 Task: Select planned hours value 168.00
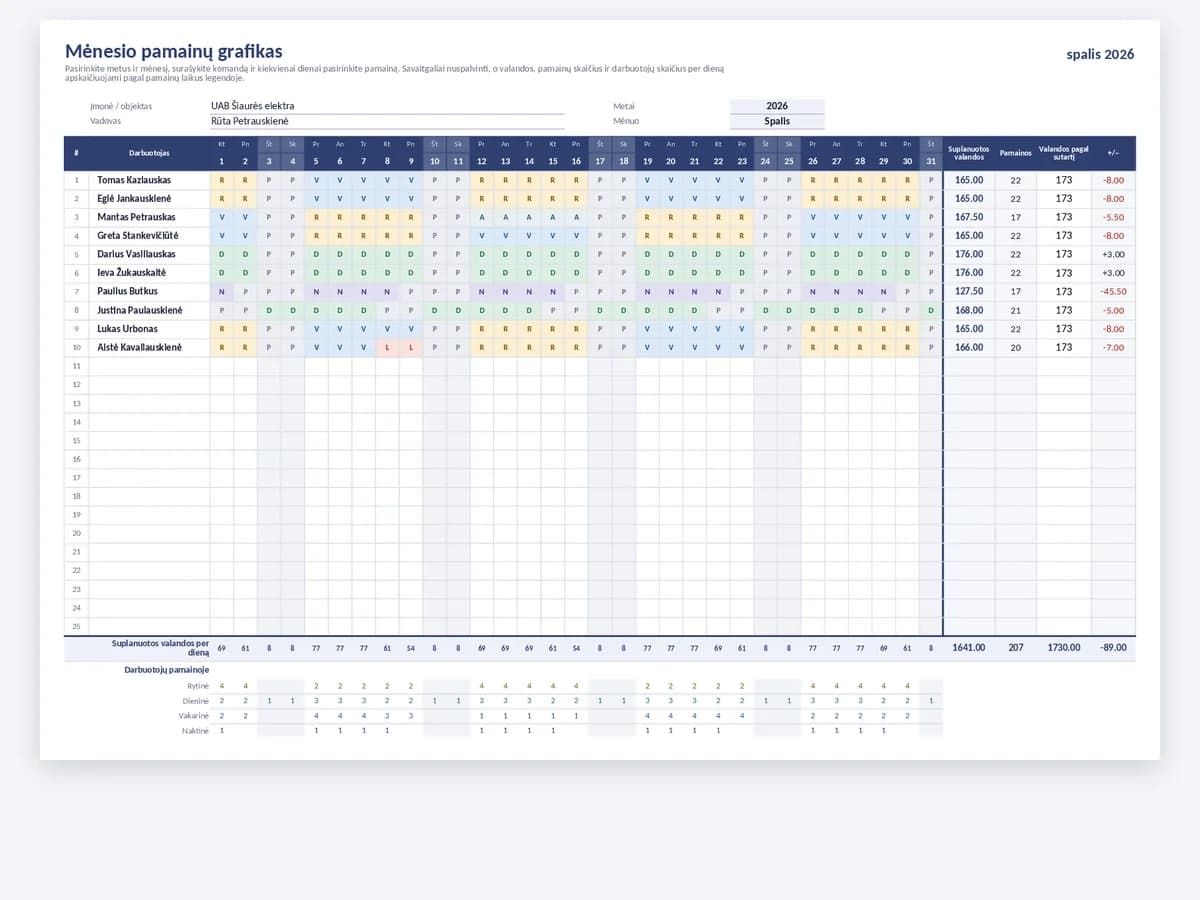point(969,310)
